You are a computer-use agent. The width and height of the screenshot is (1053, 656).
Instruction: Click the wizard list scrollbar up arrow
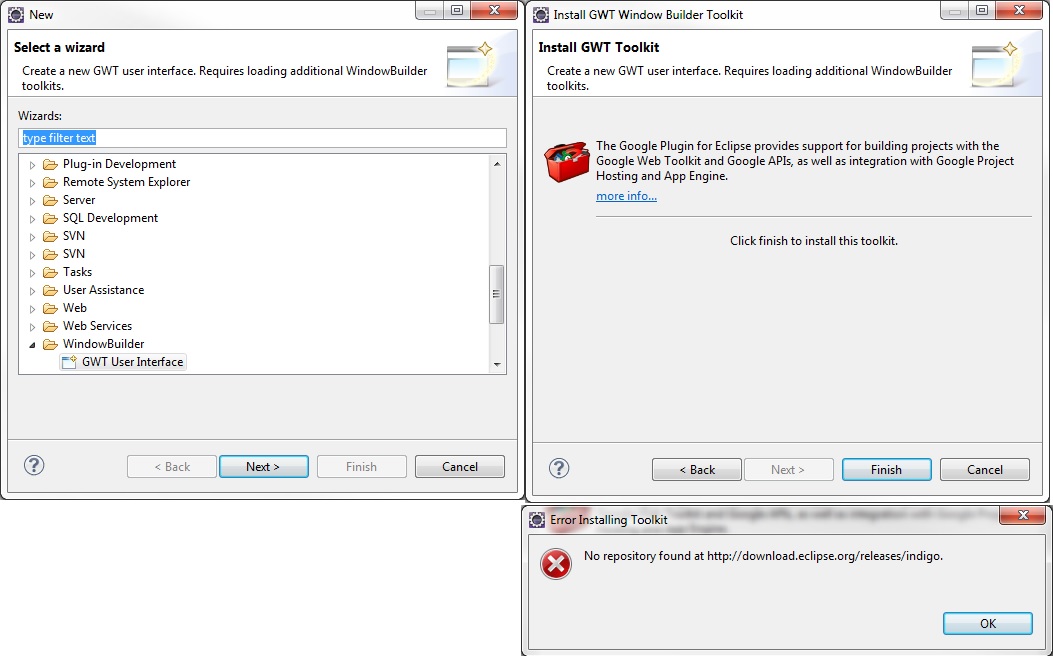(497, 164)
